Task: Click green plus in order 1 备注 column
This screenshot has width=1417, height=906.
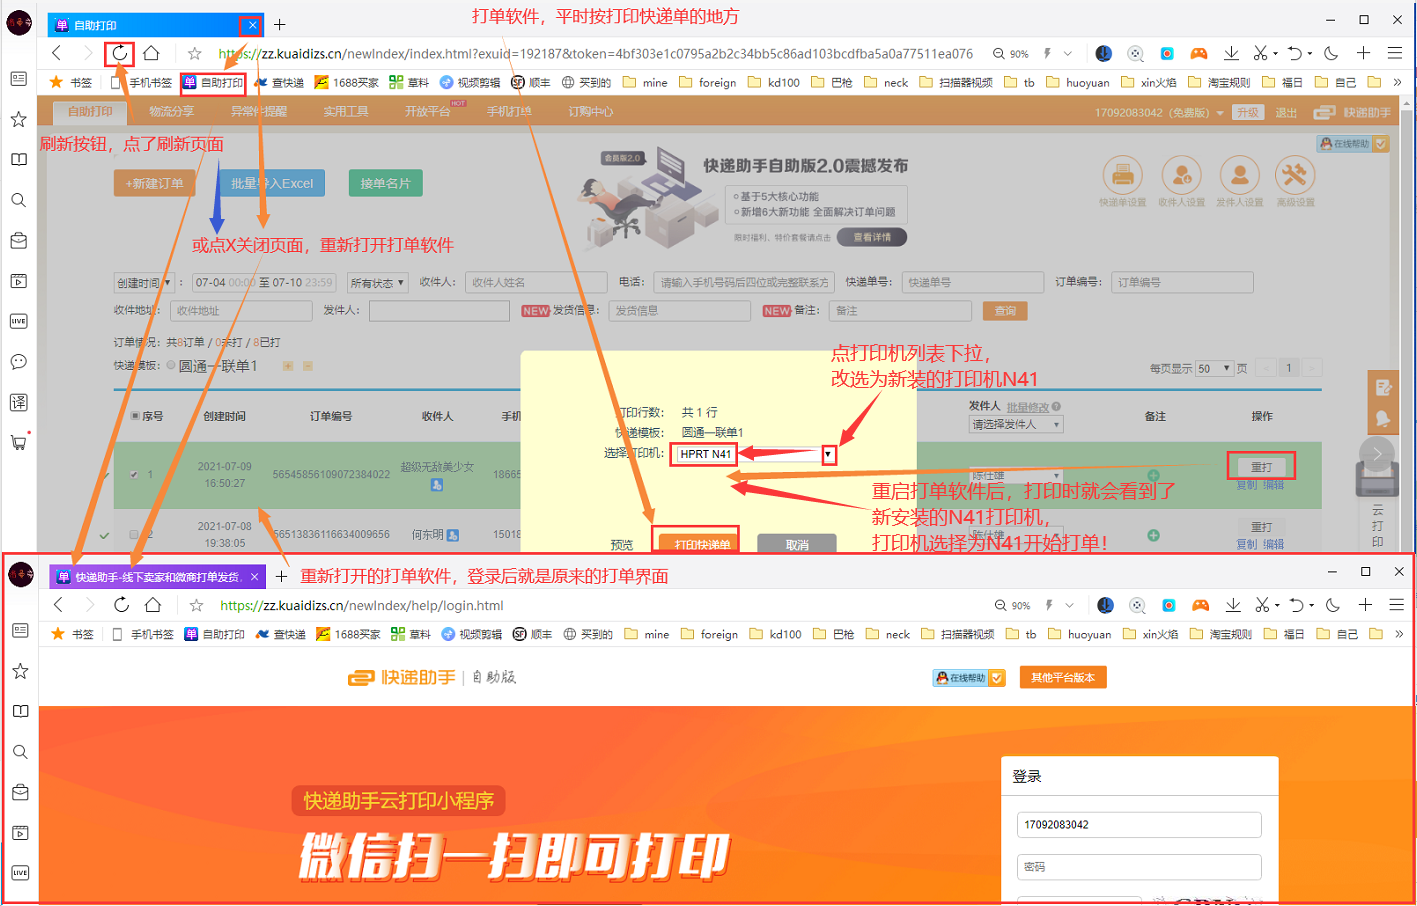Action: [x=1153, y=475]
